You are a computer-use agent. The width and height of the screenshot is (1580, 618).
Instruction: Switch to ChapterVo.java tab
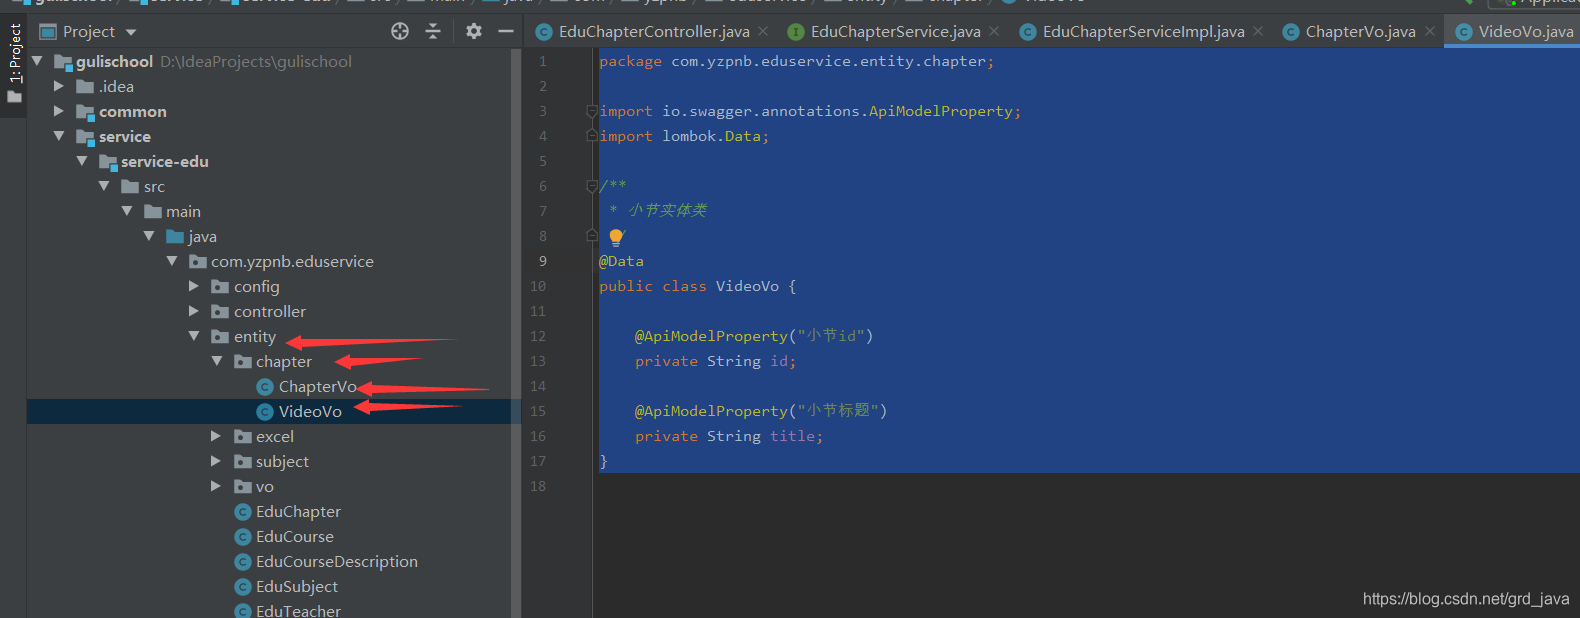pos(1360,31)
